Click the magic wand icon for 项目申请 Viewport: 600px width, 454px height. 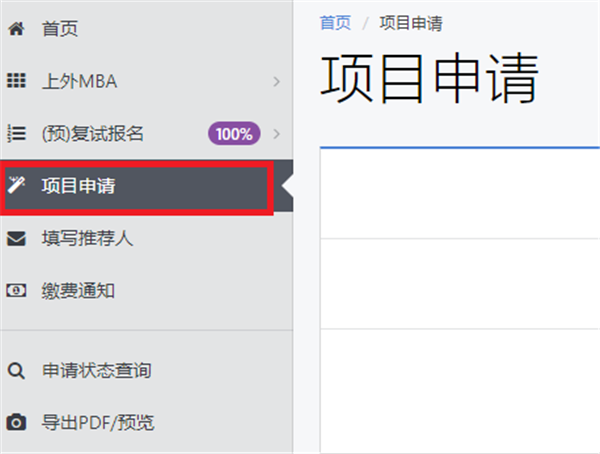[15, 185]
